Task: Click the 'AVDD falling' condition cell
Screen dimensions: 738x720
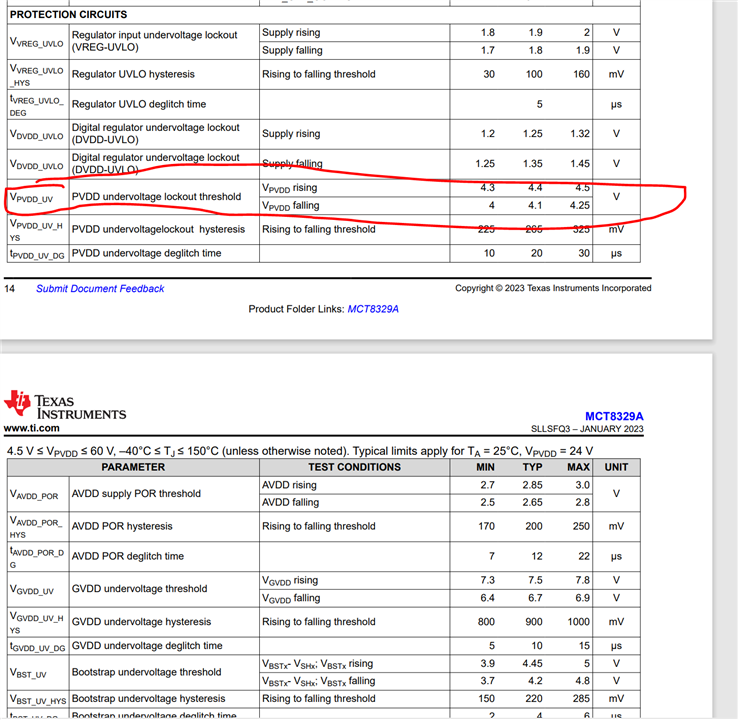Action: [x=354, y=503]
